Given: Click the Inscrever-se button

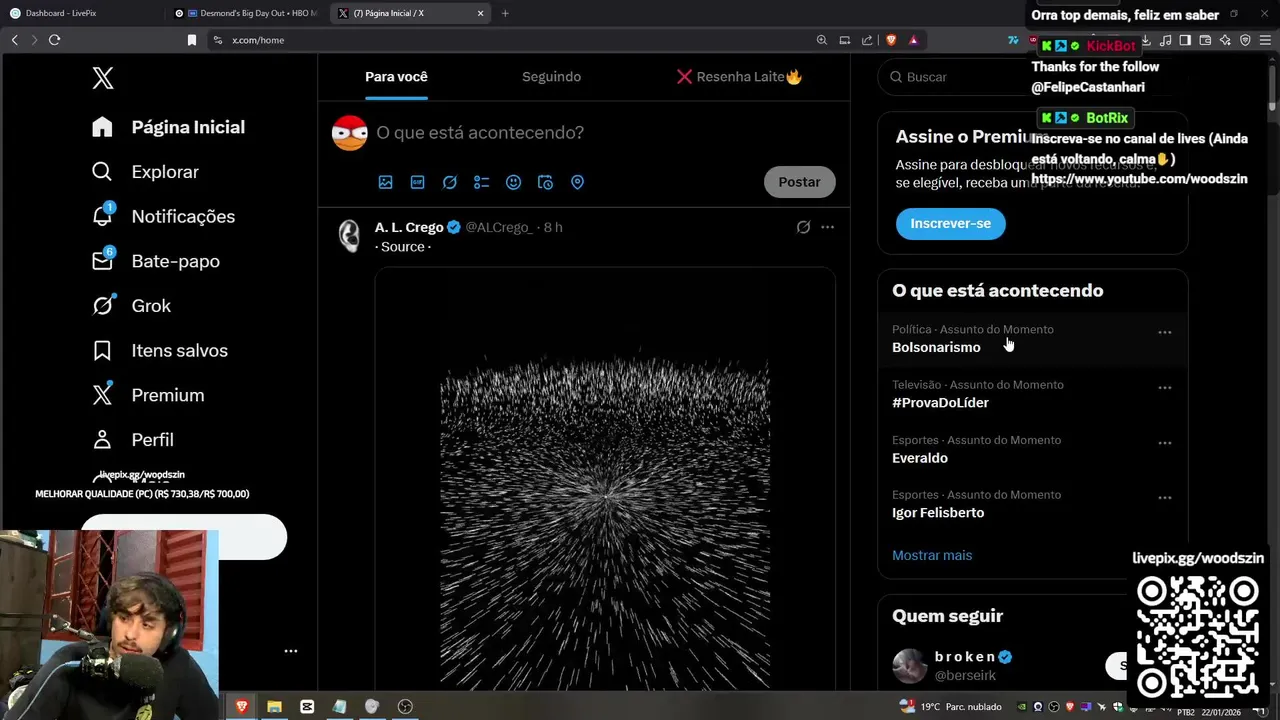Looking at the screenshot, I should pyautogui.click(x=950, y=223).
